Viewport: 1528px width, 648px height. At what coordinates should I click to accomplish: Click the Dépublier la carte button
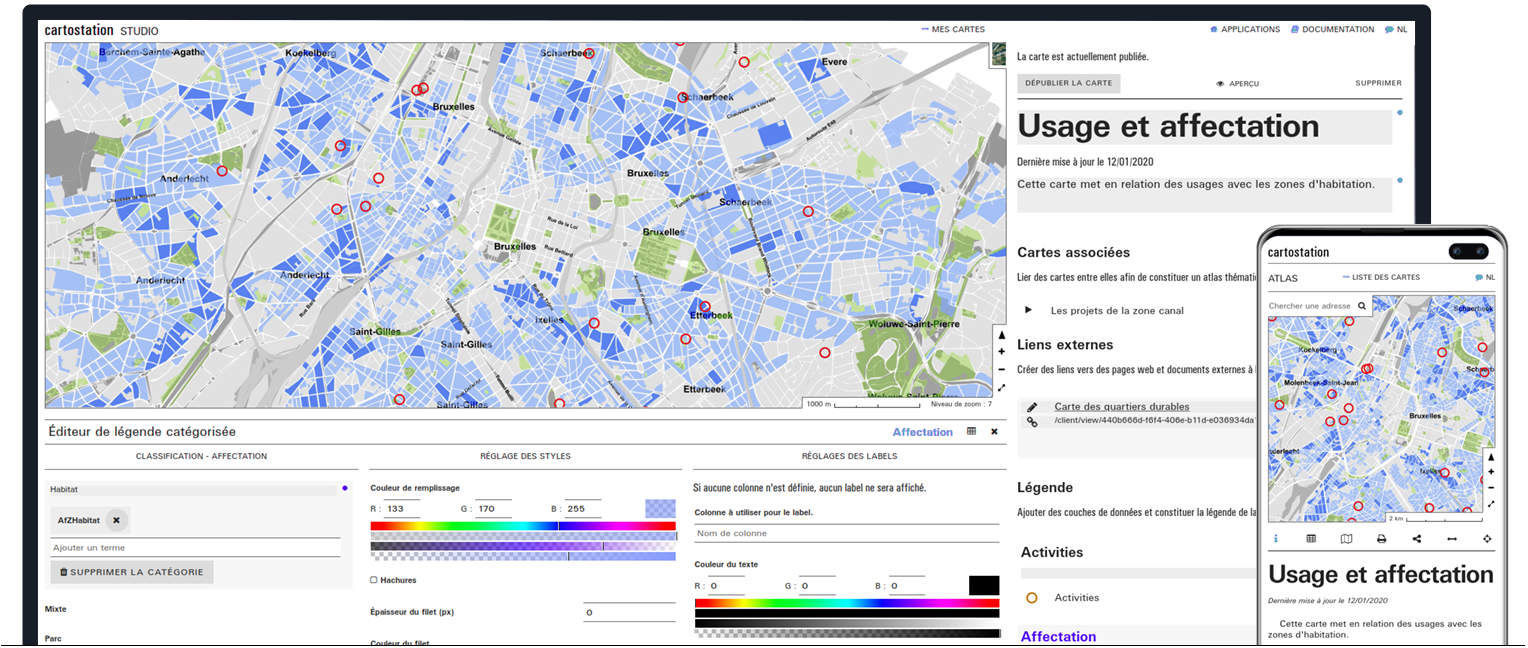1068,84
